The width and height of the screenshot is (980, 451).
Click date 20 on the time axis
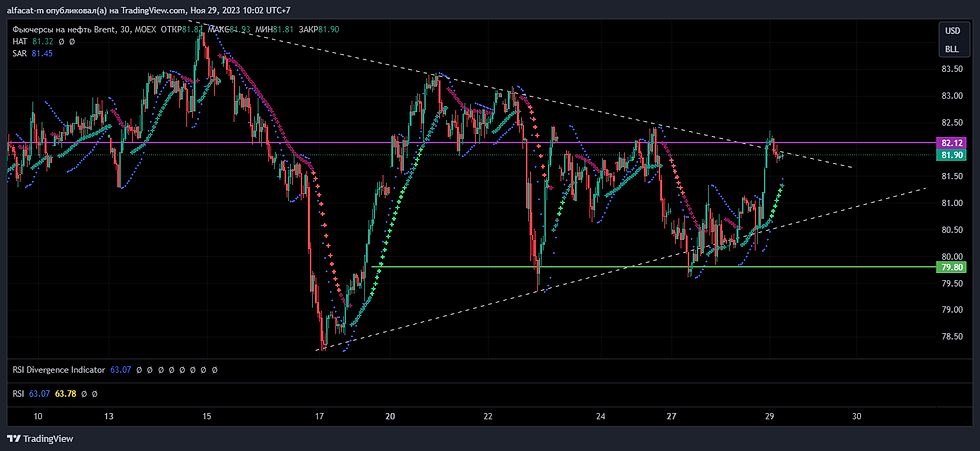390,417
